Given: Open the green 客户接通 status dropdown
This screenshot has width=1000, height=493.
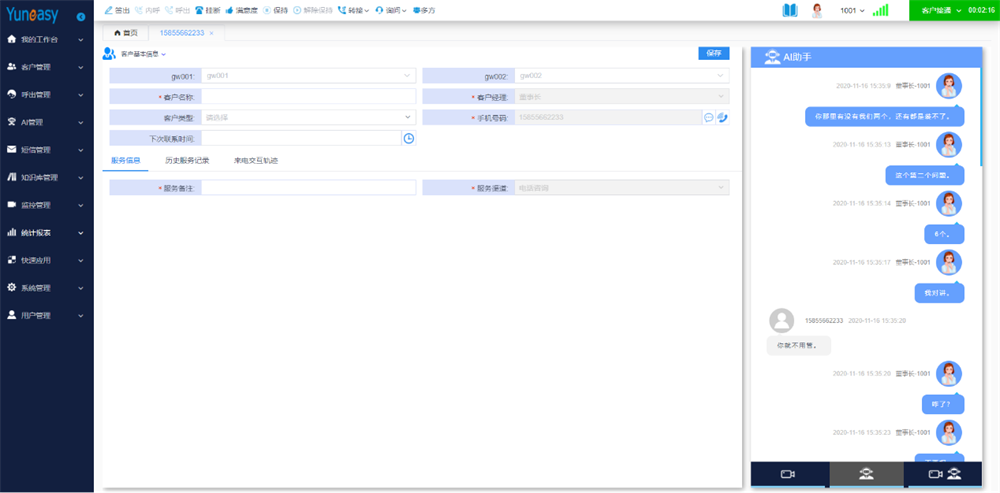Looking at the screenshot, I should pyautogui.click(x=941, y=10).
